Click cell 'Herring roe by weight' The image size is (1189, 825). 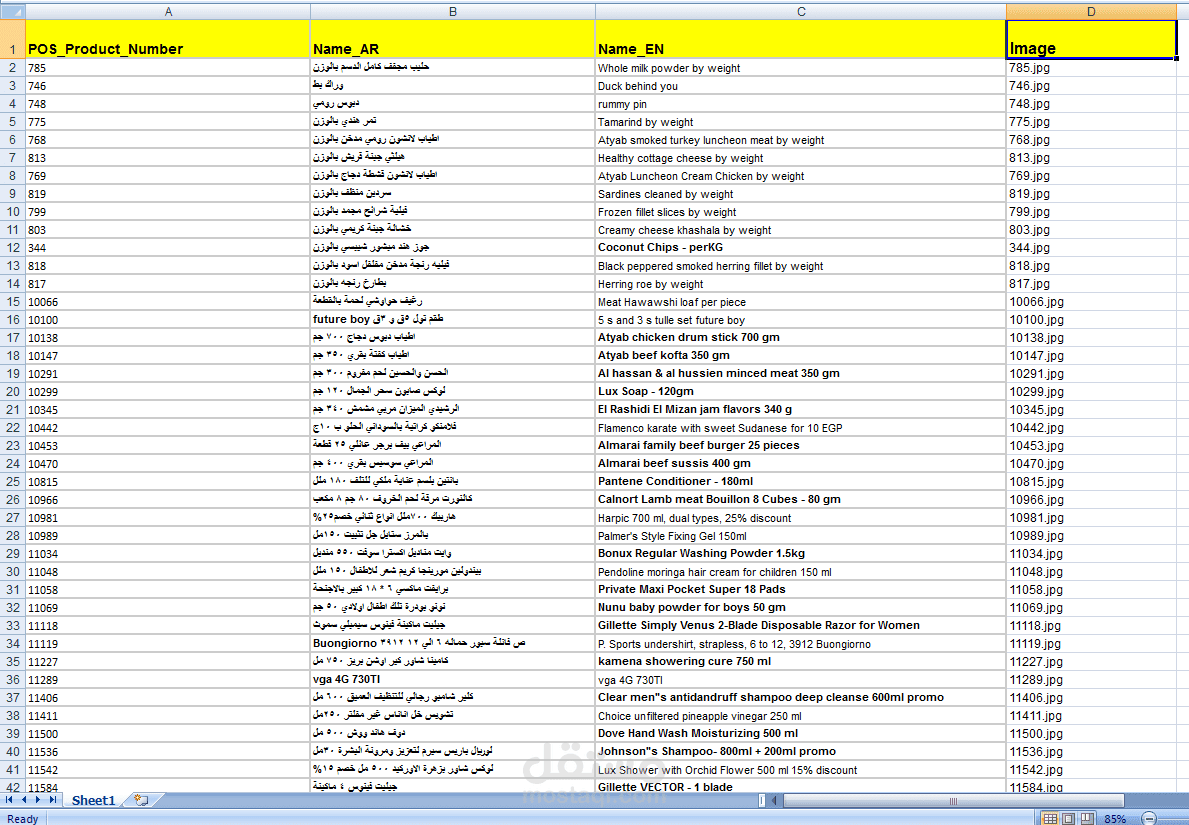click(801, 284)
